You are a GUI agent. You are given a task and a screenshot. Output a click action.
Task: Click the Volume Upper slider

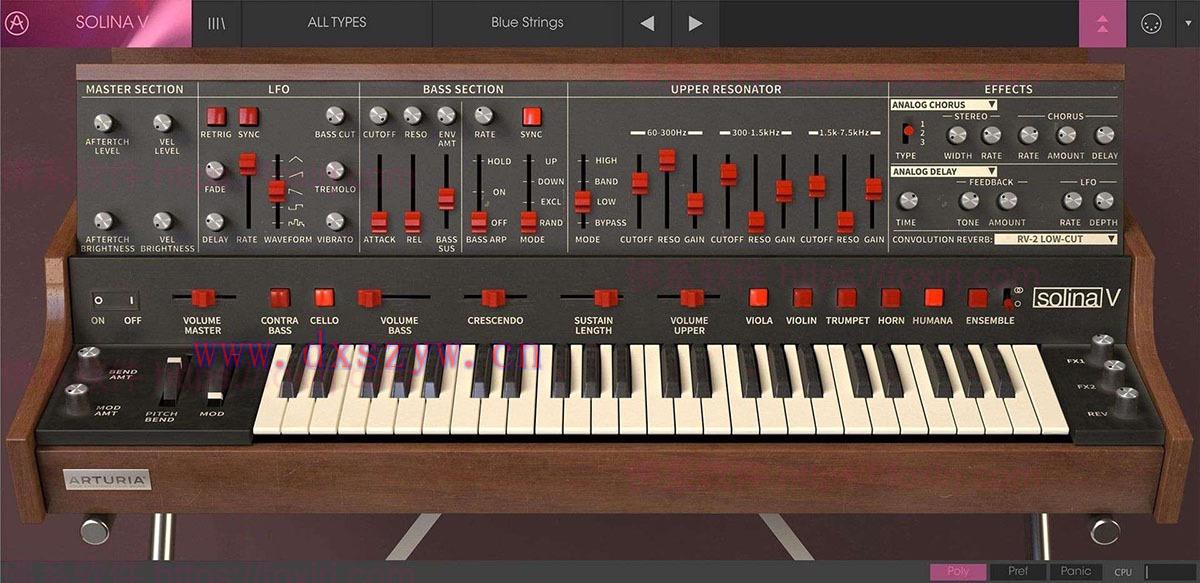point(689,297)
